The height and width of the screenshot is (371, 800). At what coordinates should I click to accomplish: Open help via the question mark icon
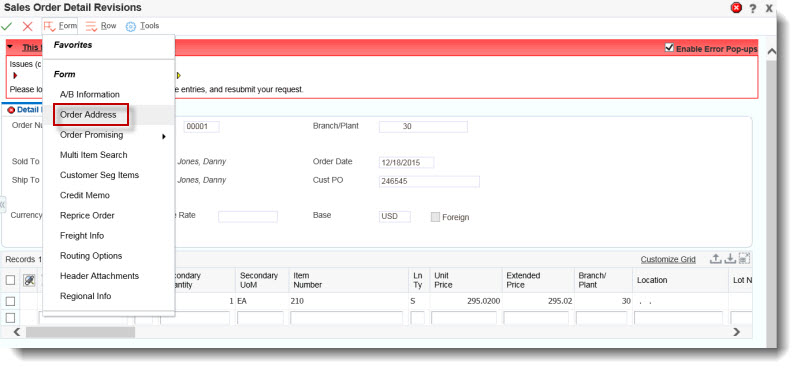tap(753, 8)
